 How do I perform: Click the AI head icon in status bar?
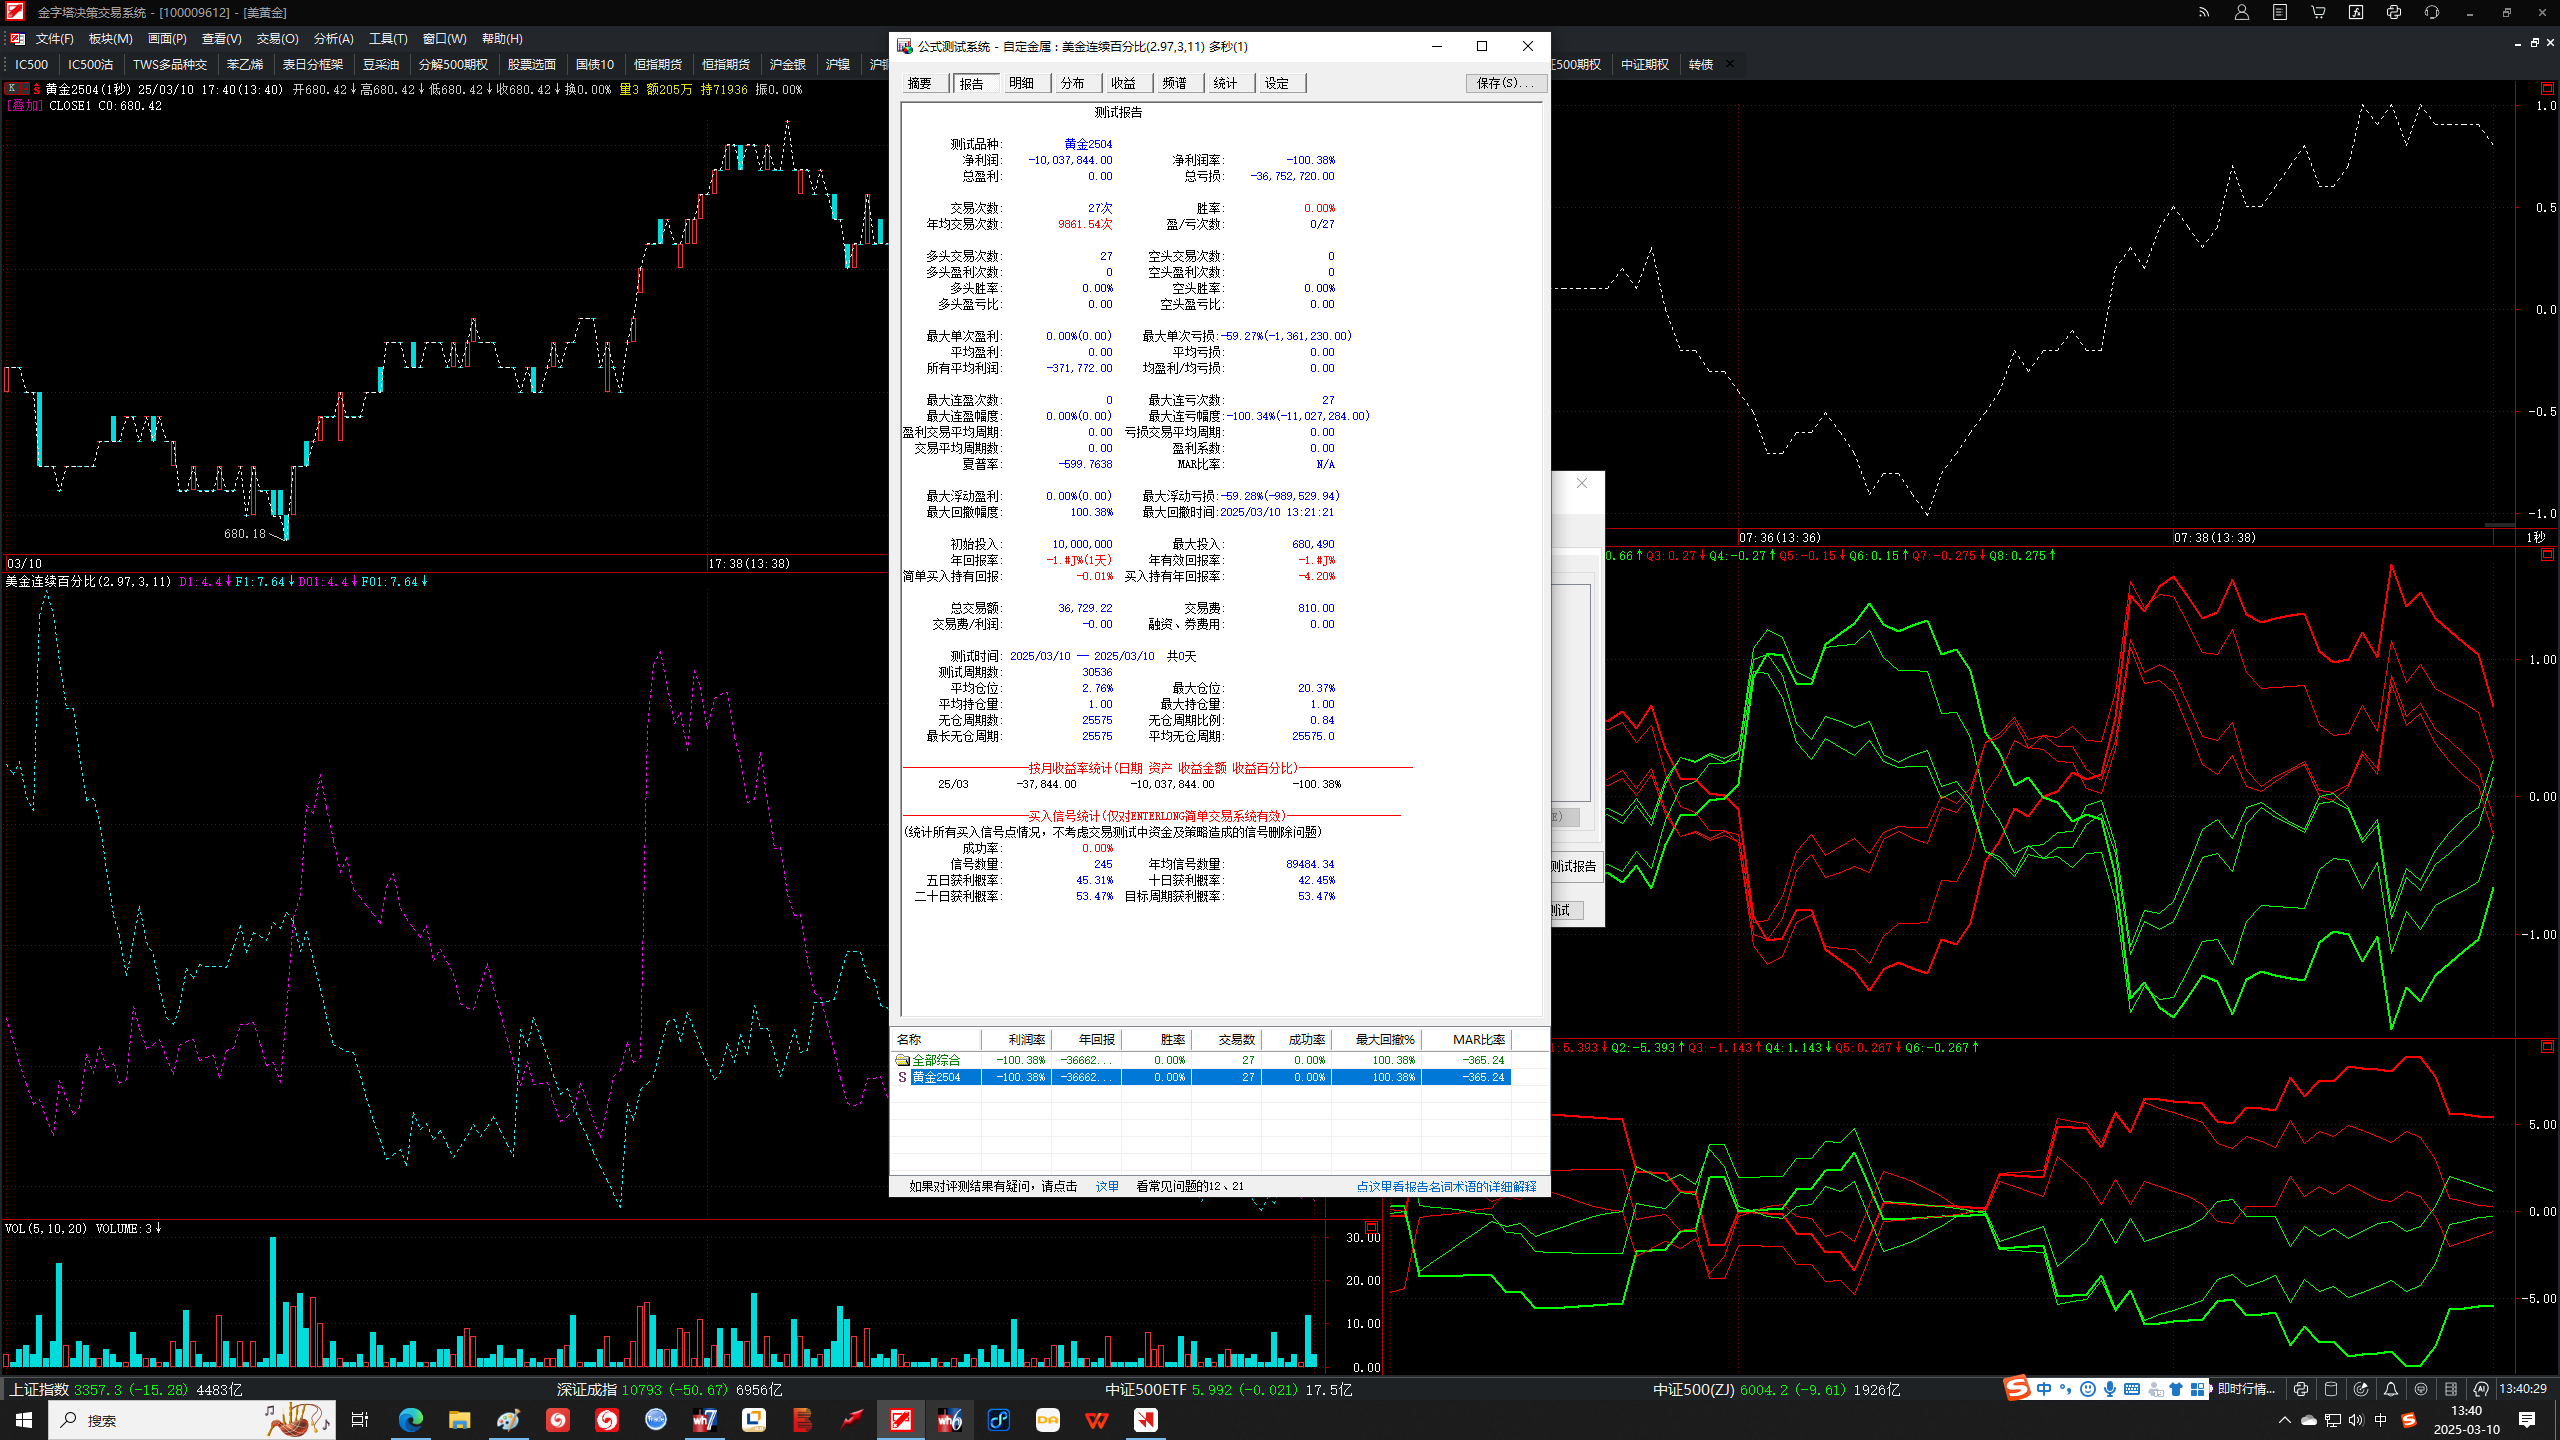(x=2481, y=1389)
